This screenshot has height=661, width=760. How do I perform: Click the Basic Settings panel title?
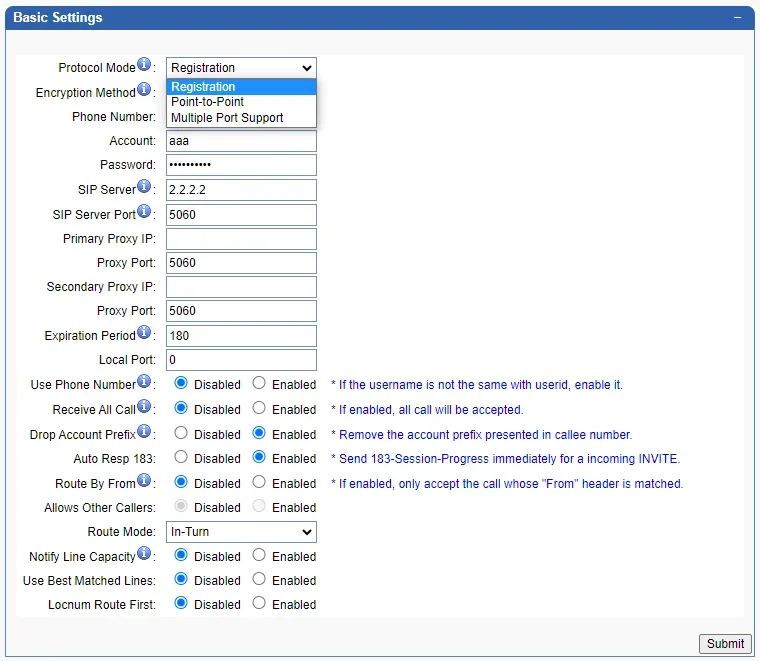pos(58,17)
